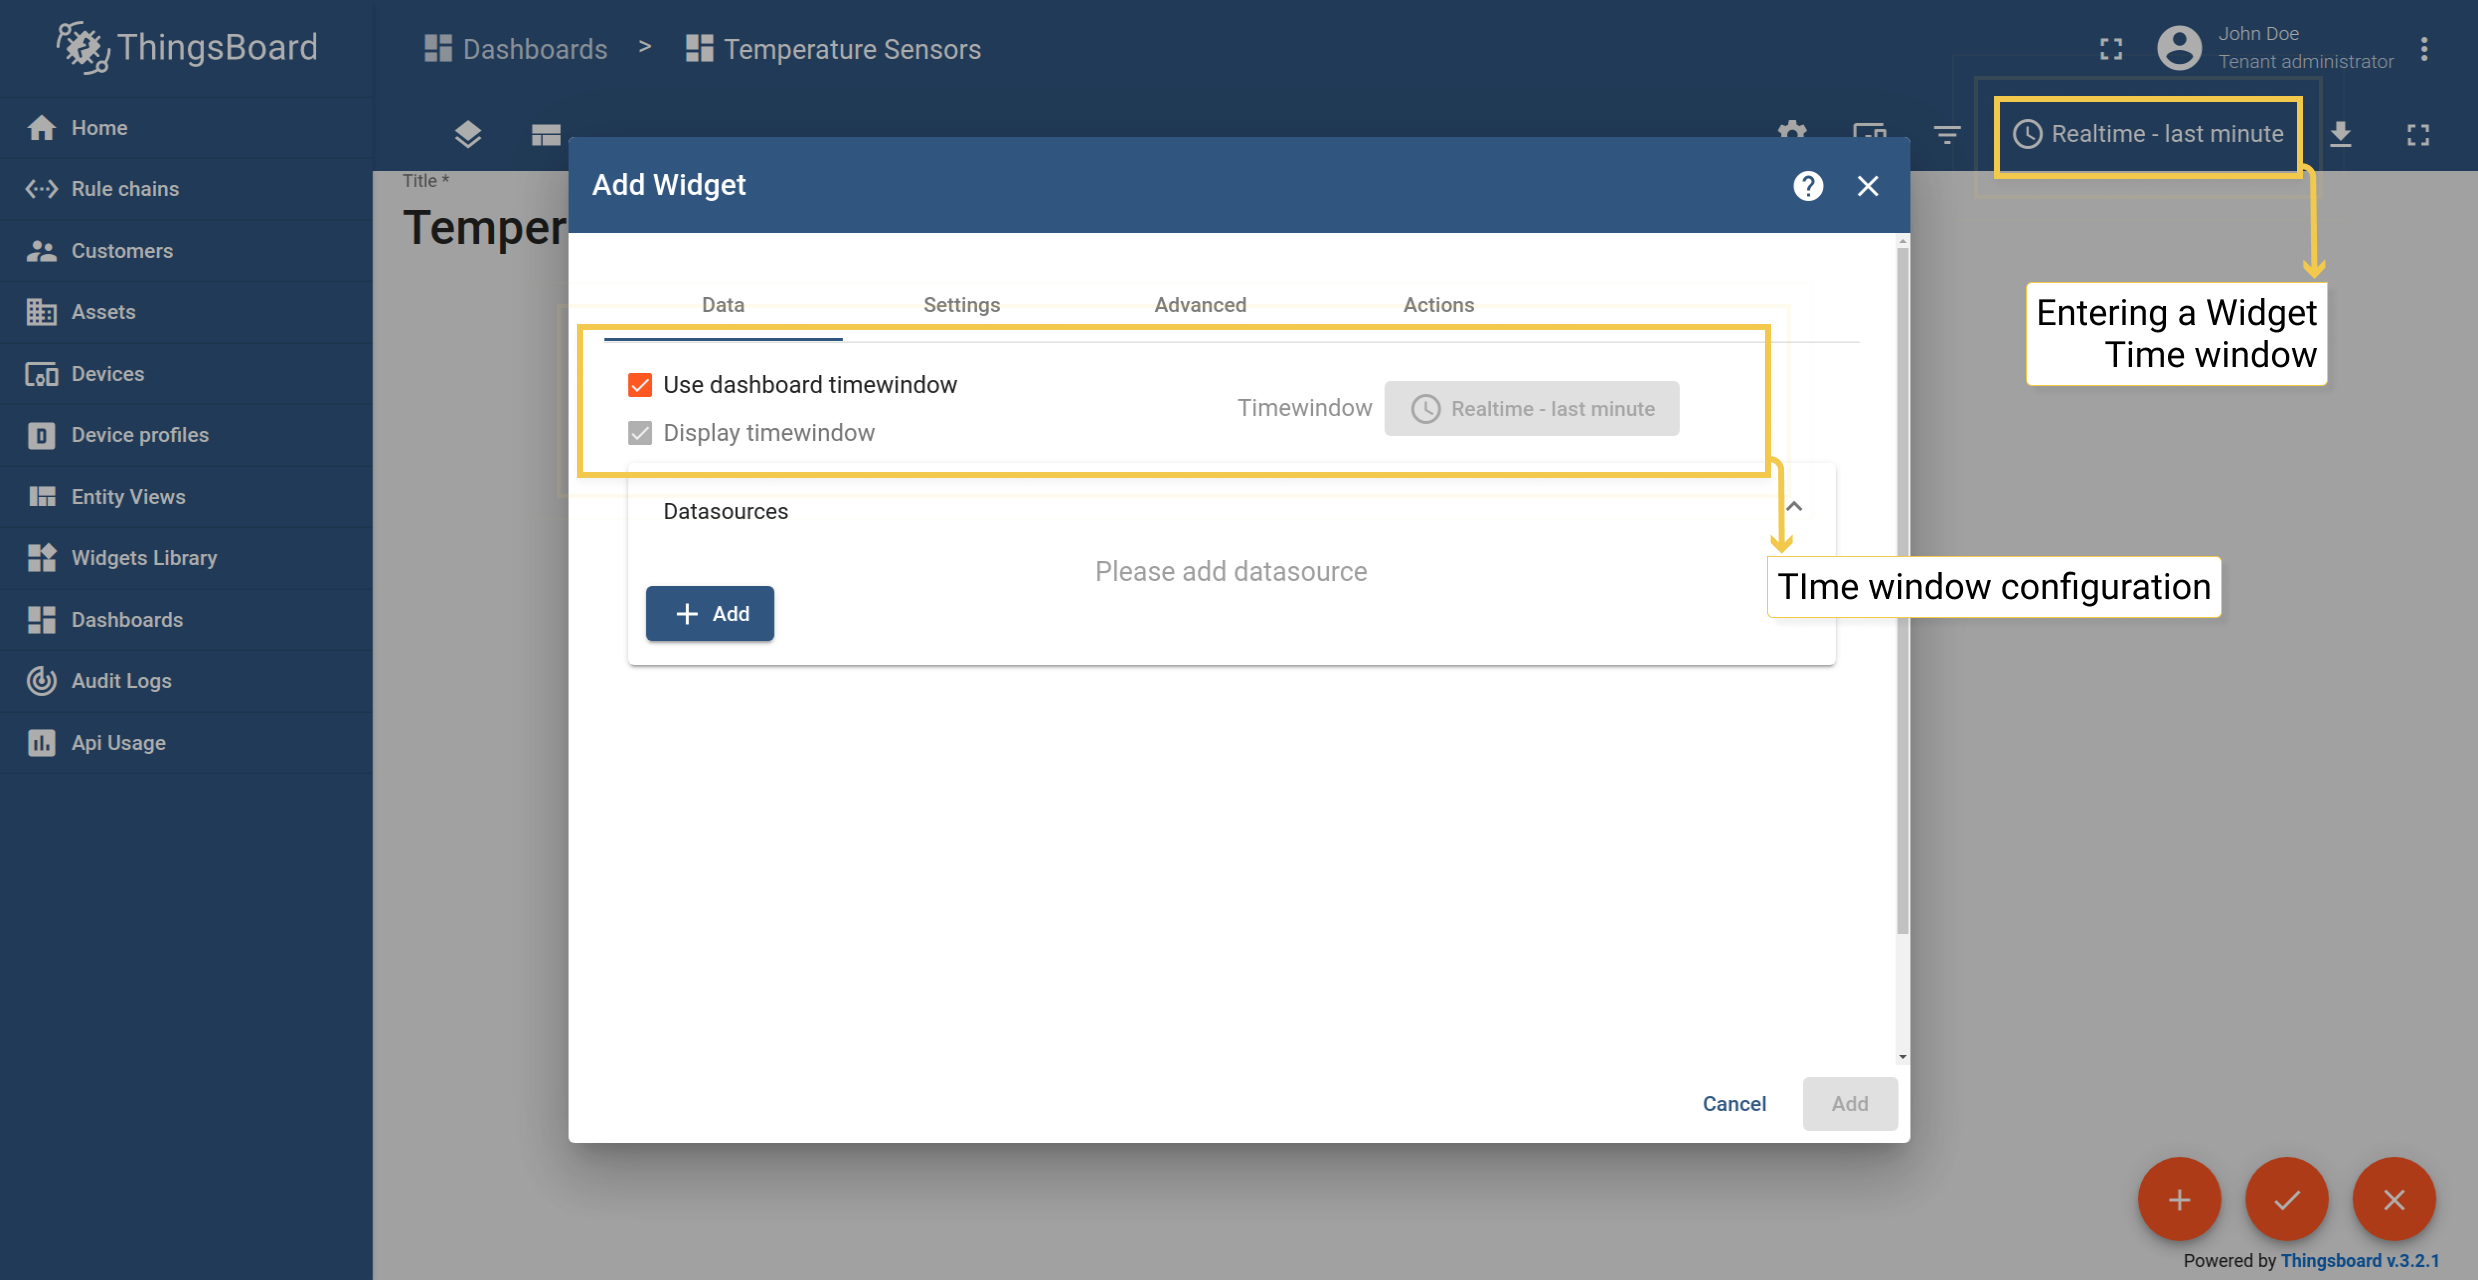2478x1280 pixels.
Task: Click the dashboard export download icon
Action: click(x=2341, y=134)
